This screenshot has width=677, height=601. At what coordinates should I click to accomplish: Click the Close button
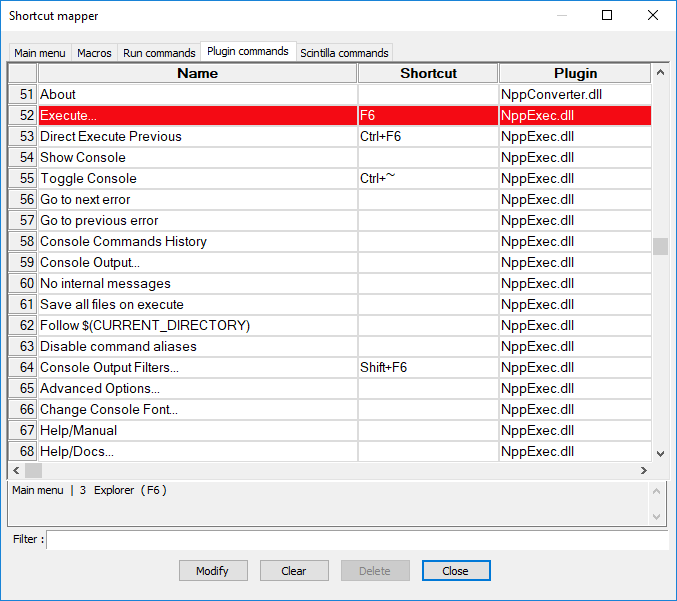point(456,570)
